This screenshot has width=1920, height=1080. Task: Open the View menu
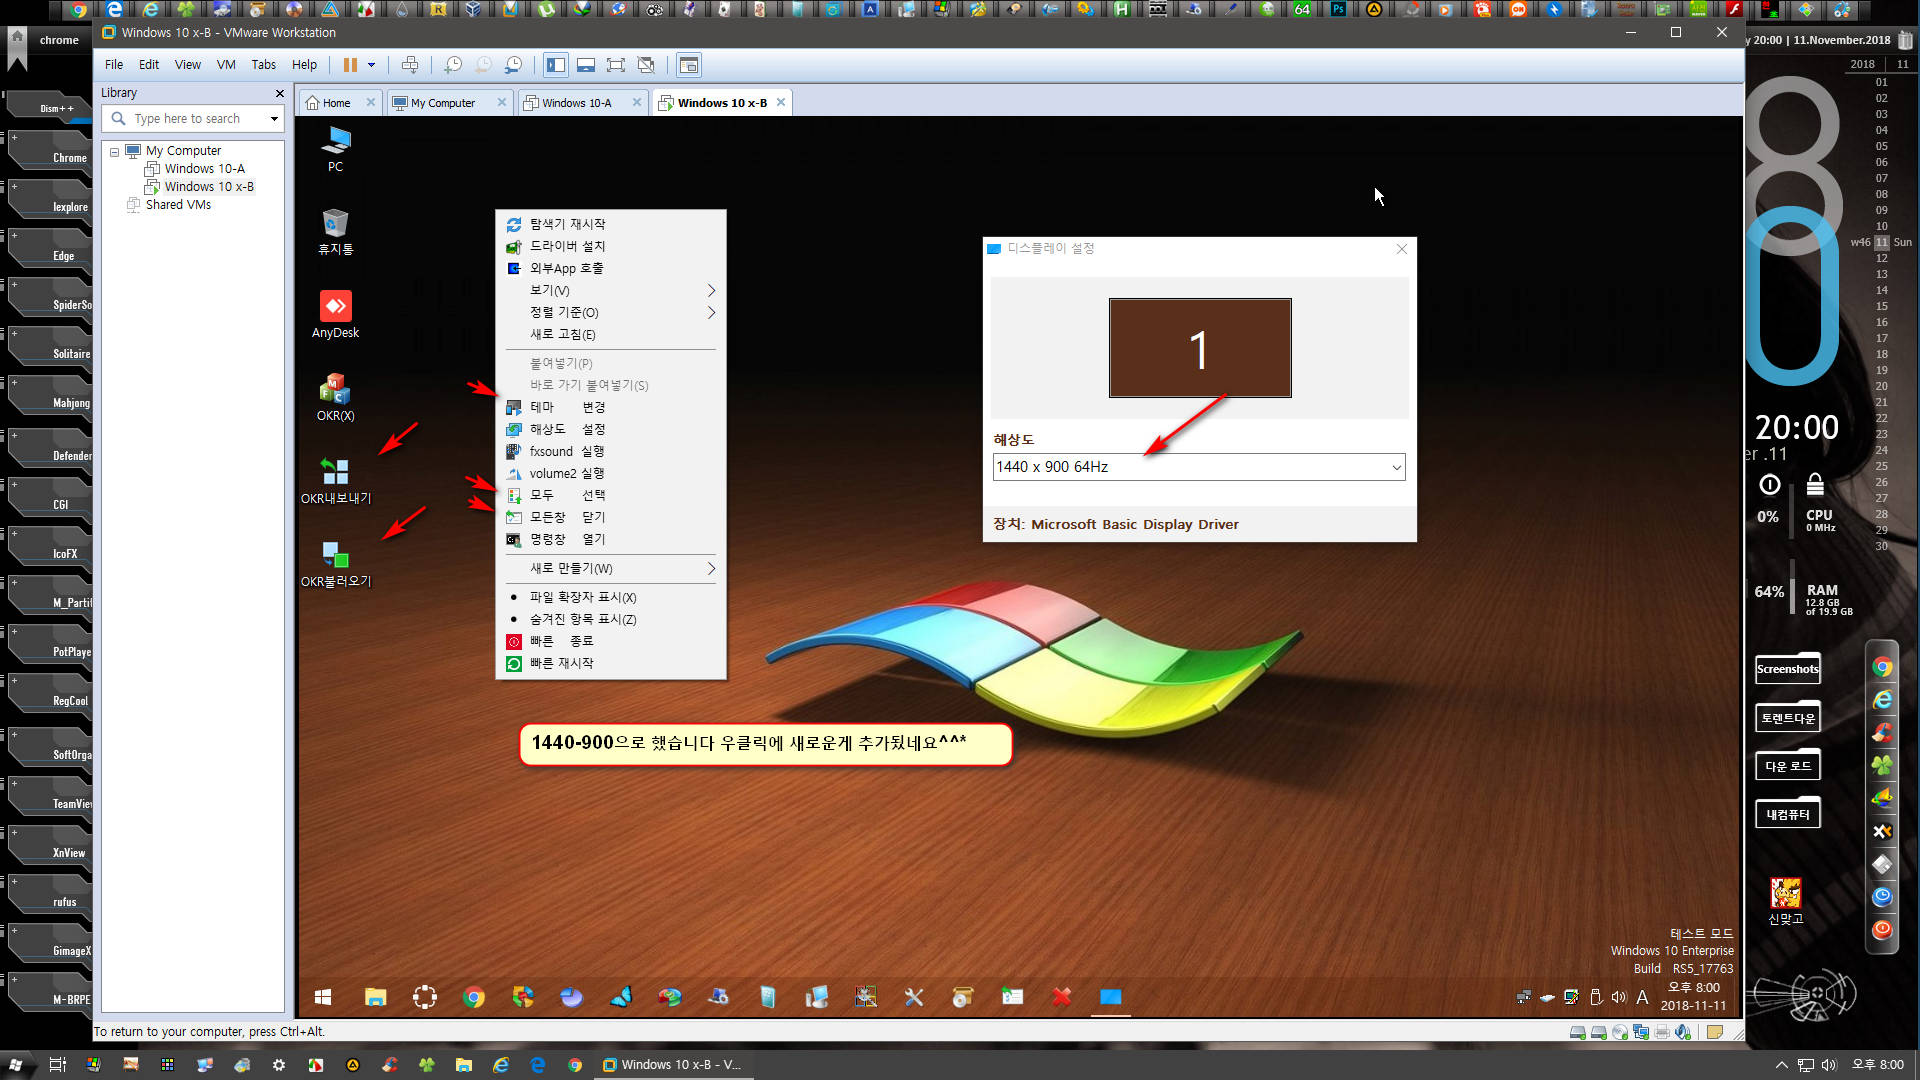coord(188,65)
